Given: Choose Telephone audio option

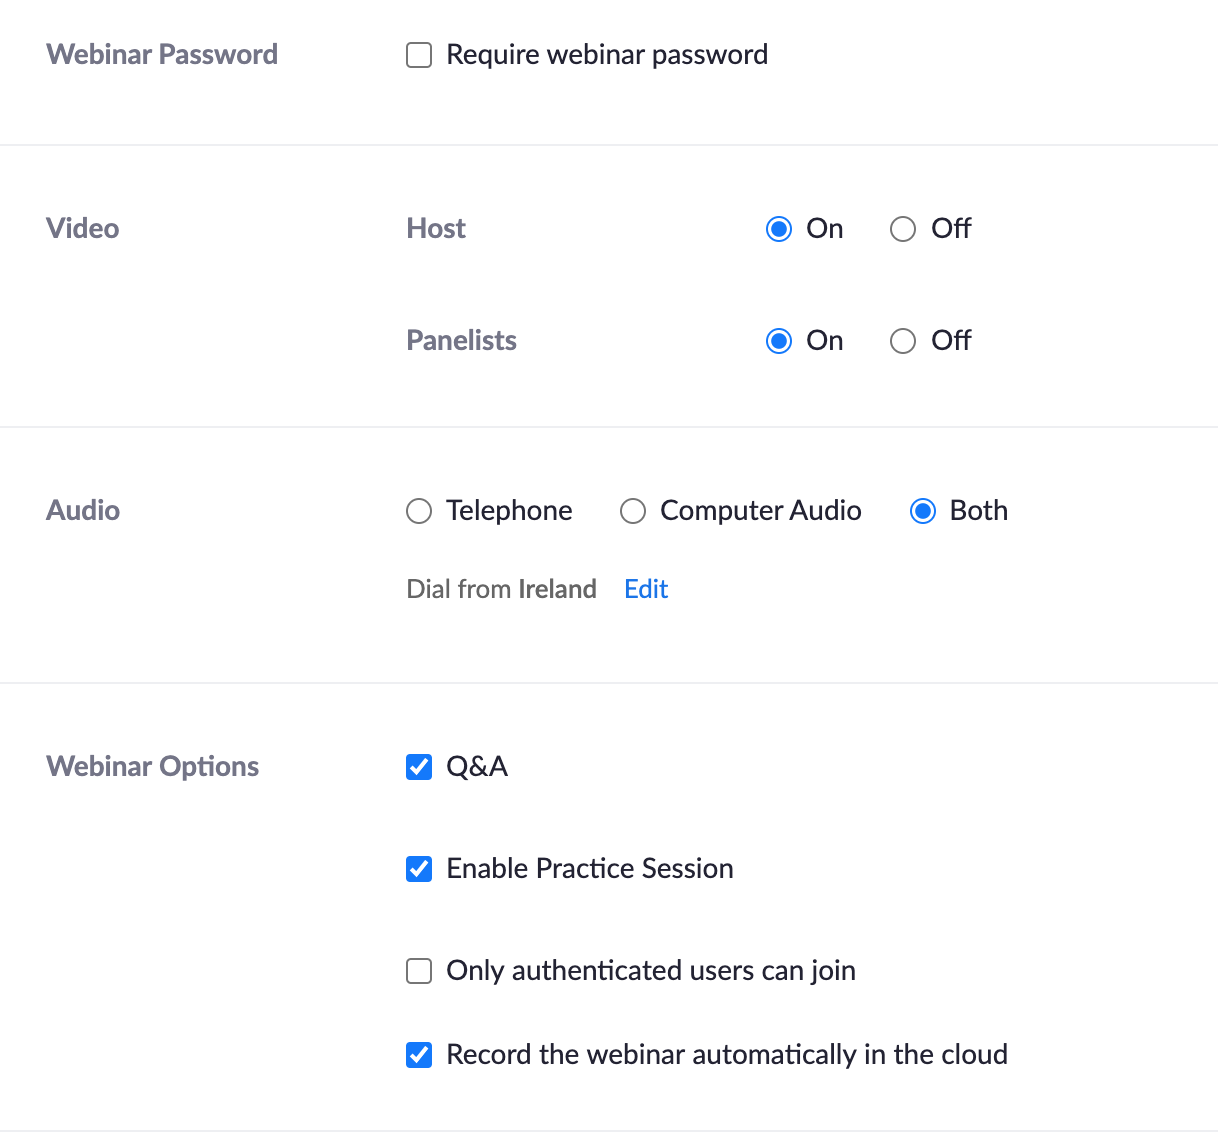Looking at the screenshot, I should (x=419, y=511).
